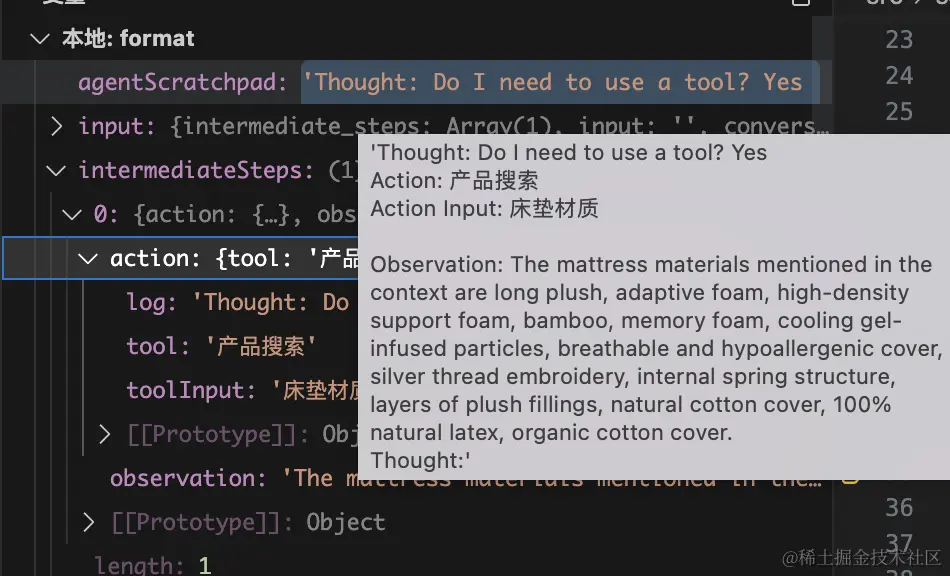Click editor gutter line number 24
Screen dimensions: 950x576
(899, 75)
